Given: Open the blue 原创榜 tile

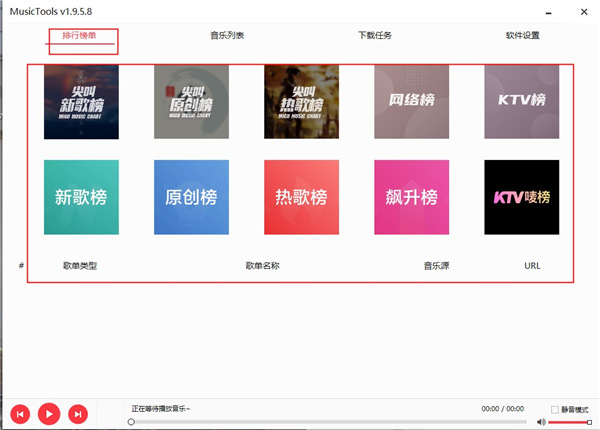Looking at the screenshot, I should 191,197.
